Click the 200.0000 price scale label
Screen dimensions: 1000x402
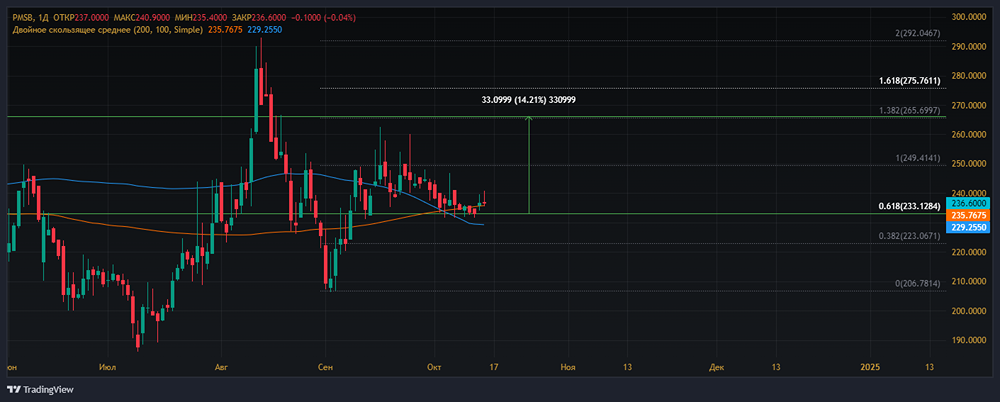coord(968,311)
